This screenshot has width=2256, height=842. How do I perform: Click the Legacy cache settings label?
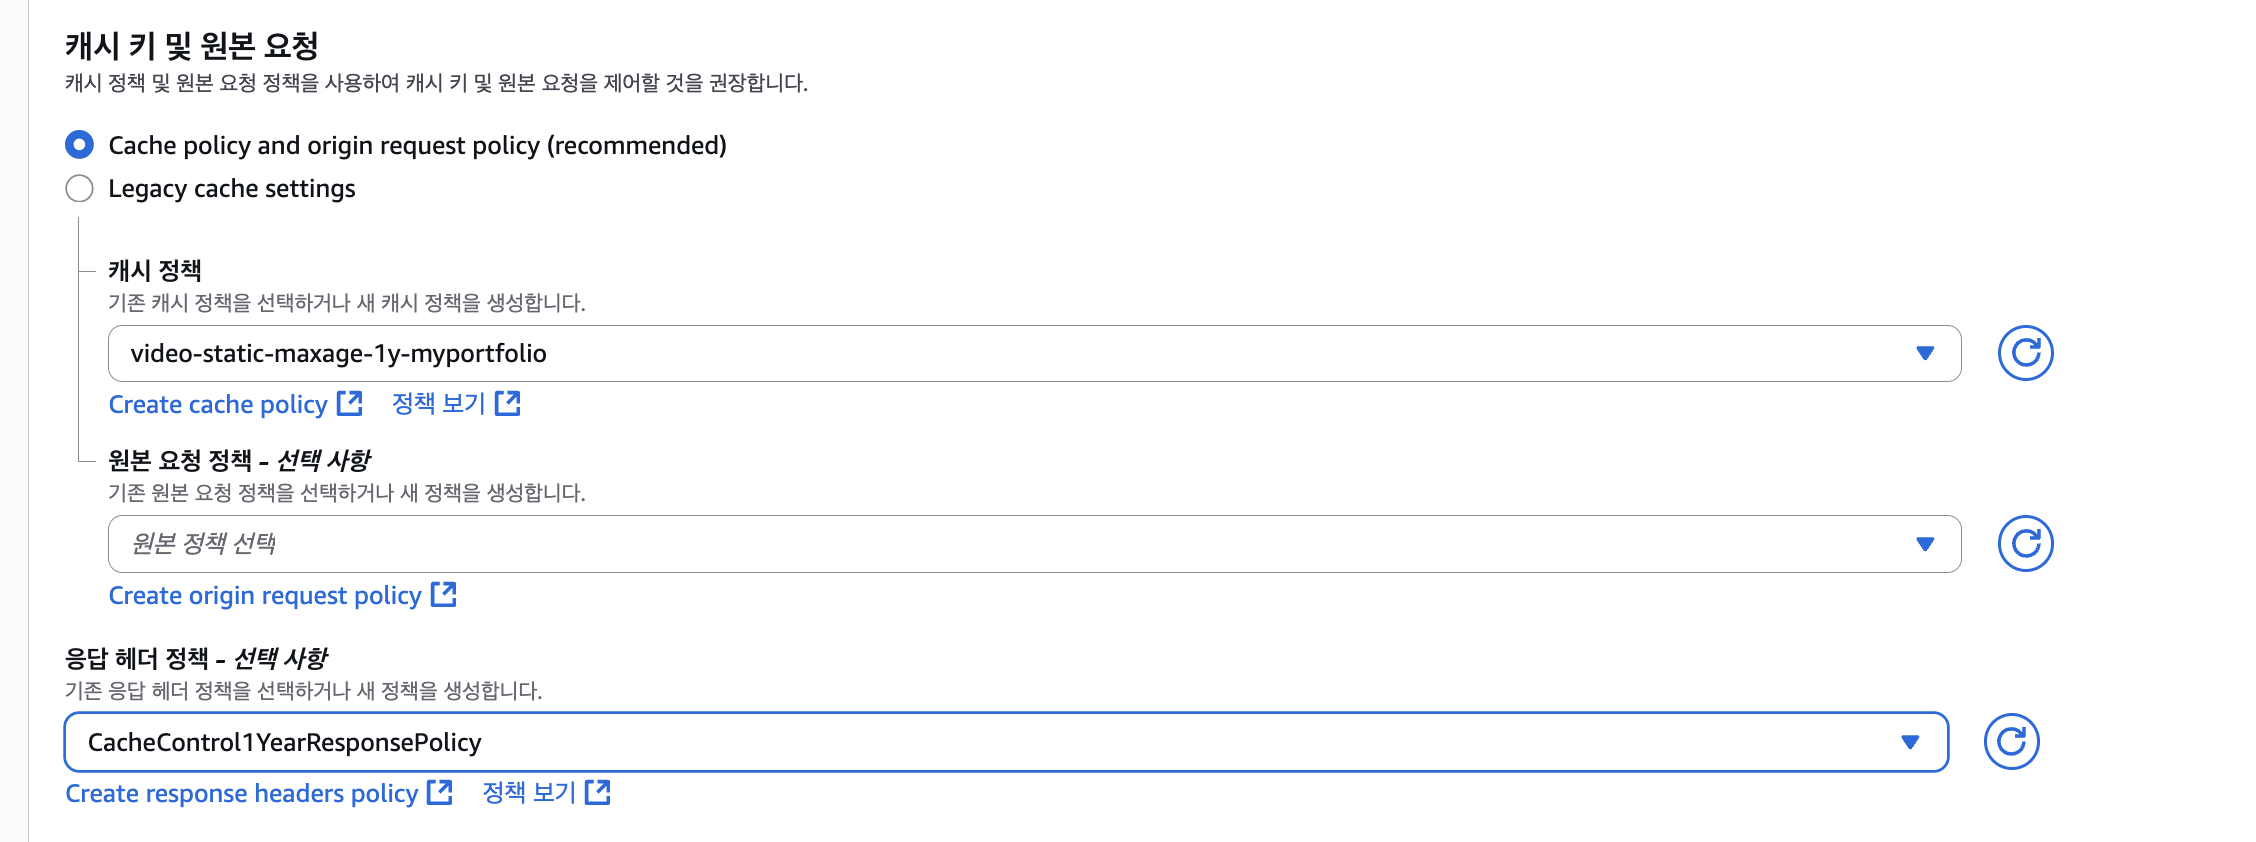click(232, 189)
